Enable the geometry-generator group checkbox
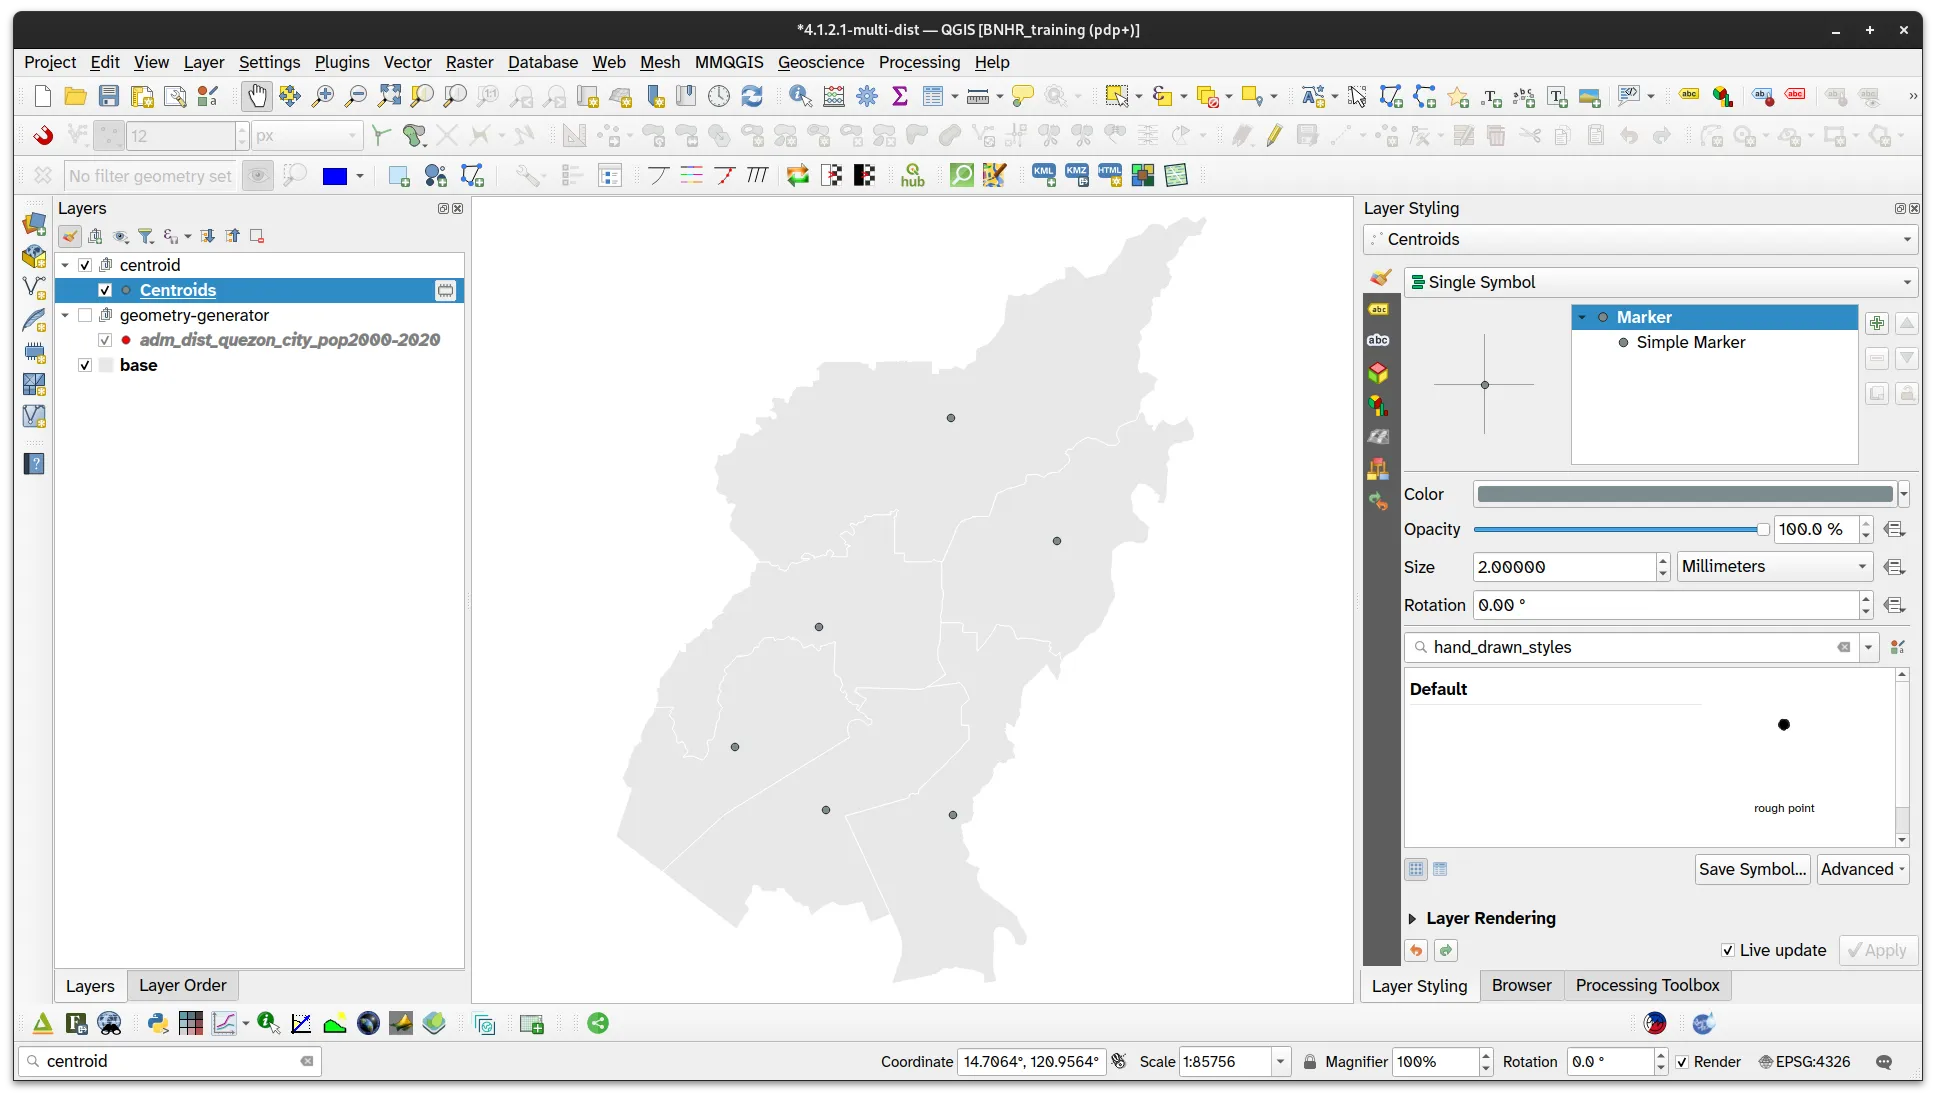Image resolution: width=1936 pixels, height=1097 pixels. click(85, 315)
